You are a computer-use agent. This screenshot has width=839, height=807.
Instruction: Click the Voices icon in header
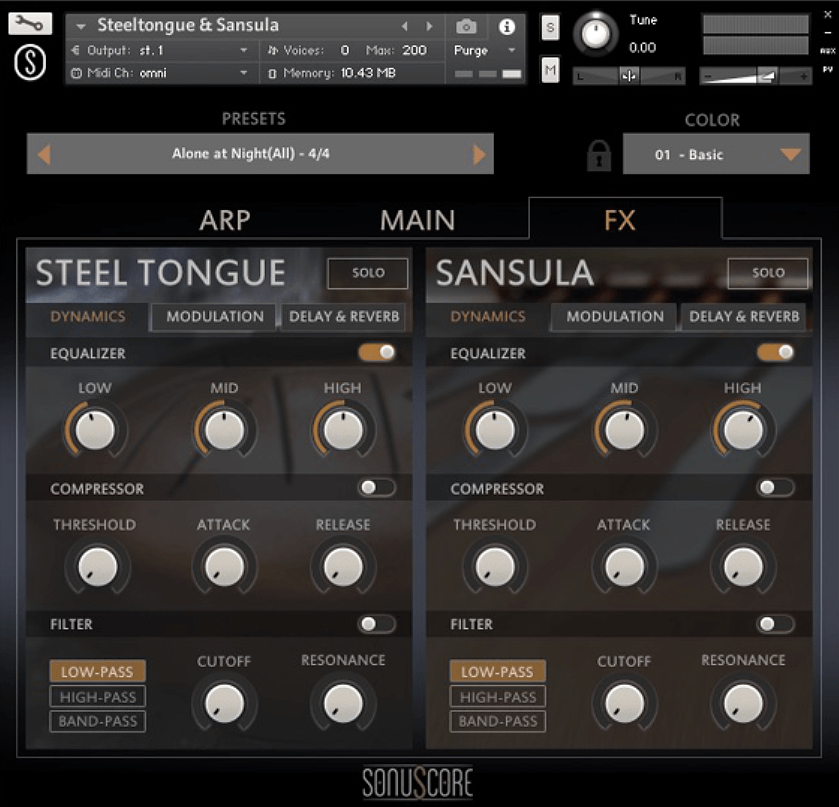273,50
